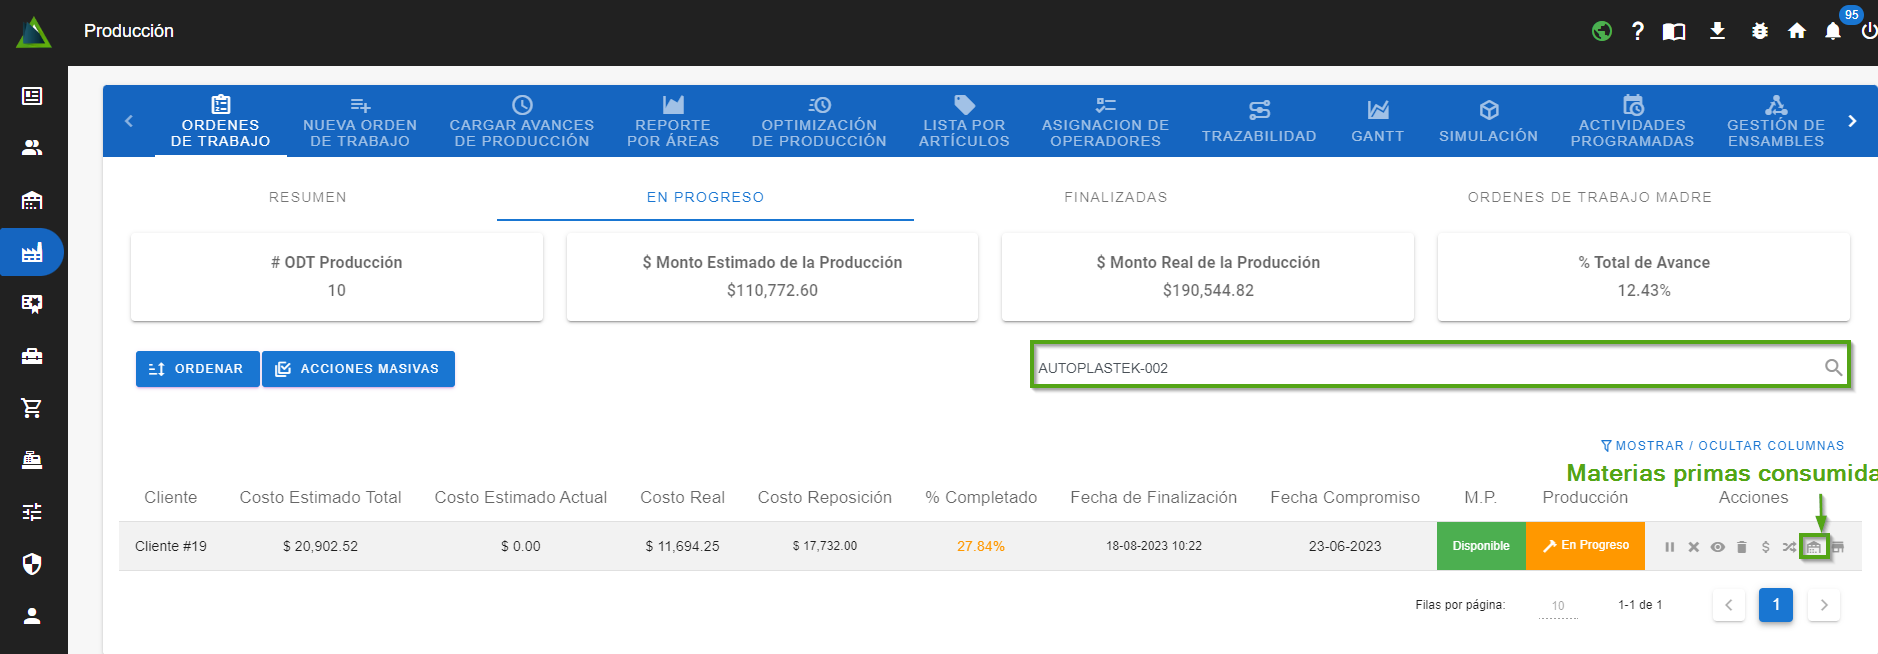Image resolution: width=1878 pixels, height=654 pixels.
Task: Click the Acciones Masivas button
Action: coord(358,369)
